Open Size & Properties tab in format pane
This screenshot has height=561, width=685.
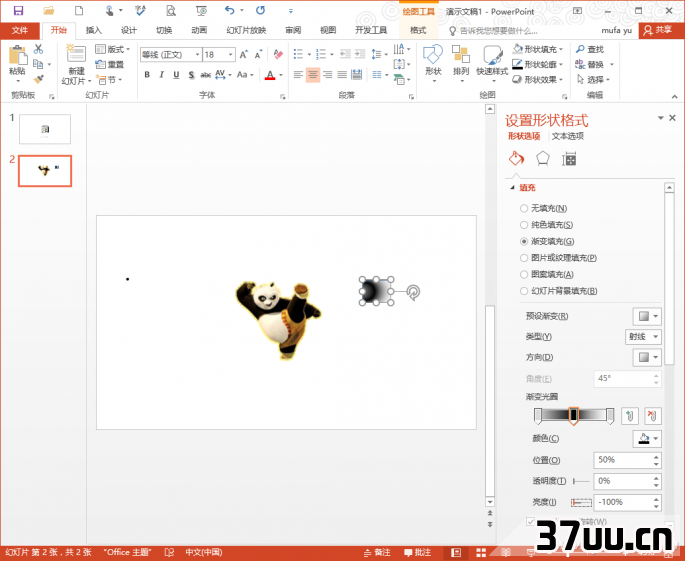point(569,159)
